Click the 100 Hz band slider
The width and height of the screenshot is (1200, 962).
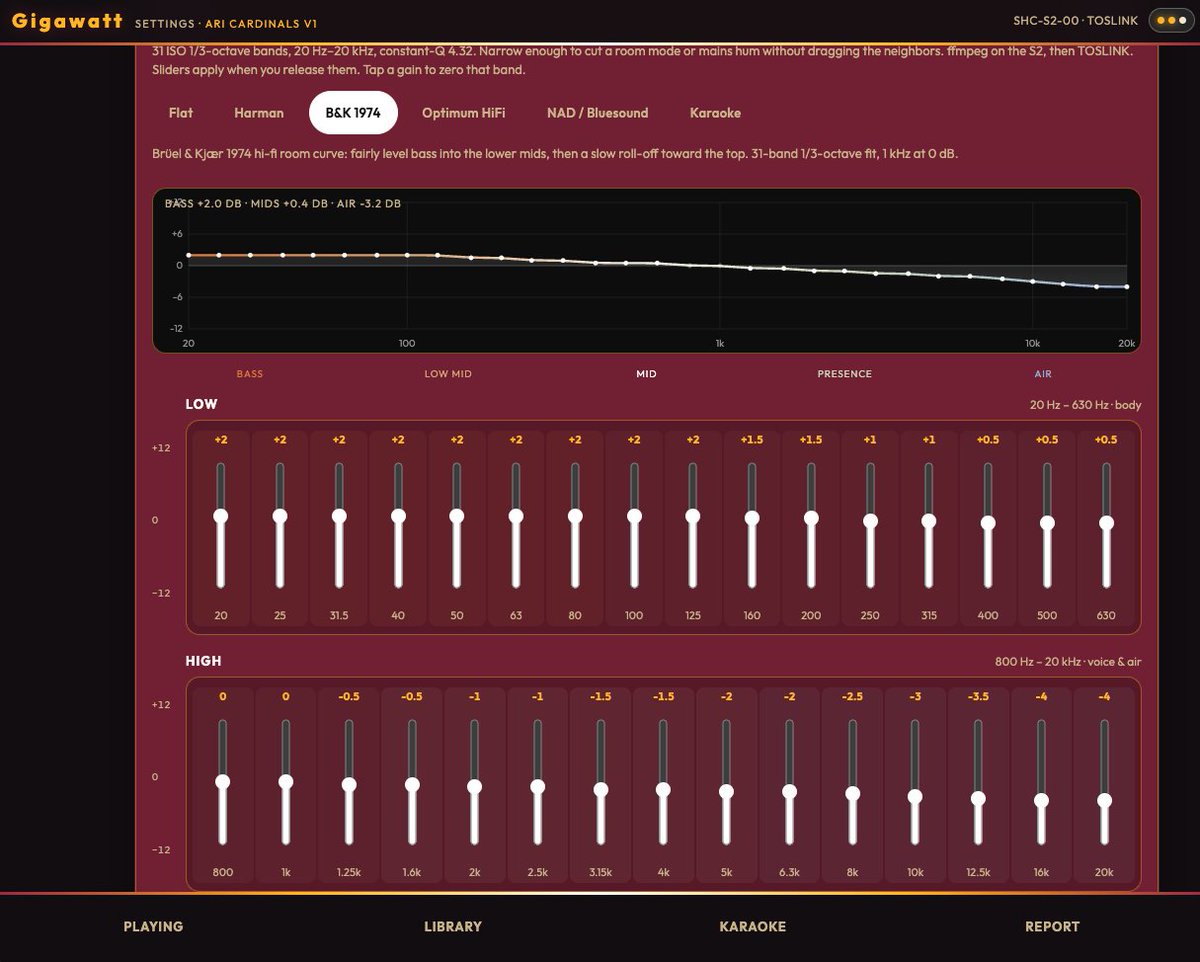(x=634, y=526)
